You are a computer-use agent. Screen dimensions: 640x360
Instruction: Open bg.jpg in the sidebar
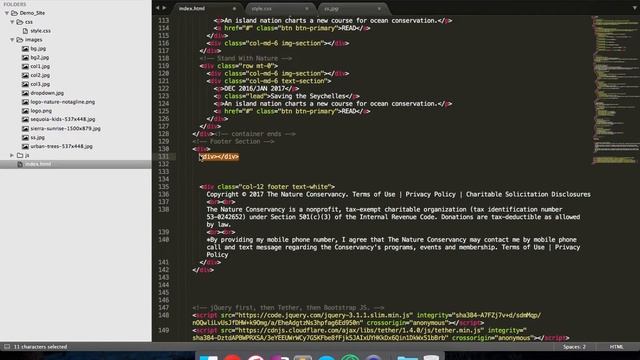[38, 49]
